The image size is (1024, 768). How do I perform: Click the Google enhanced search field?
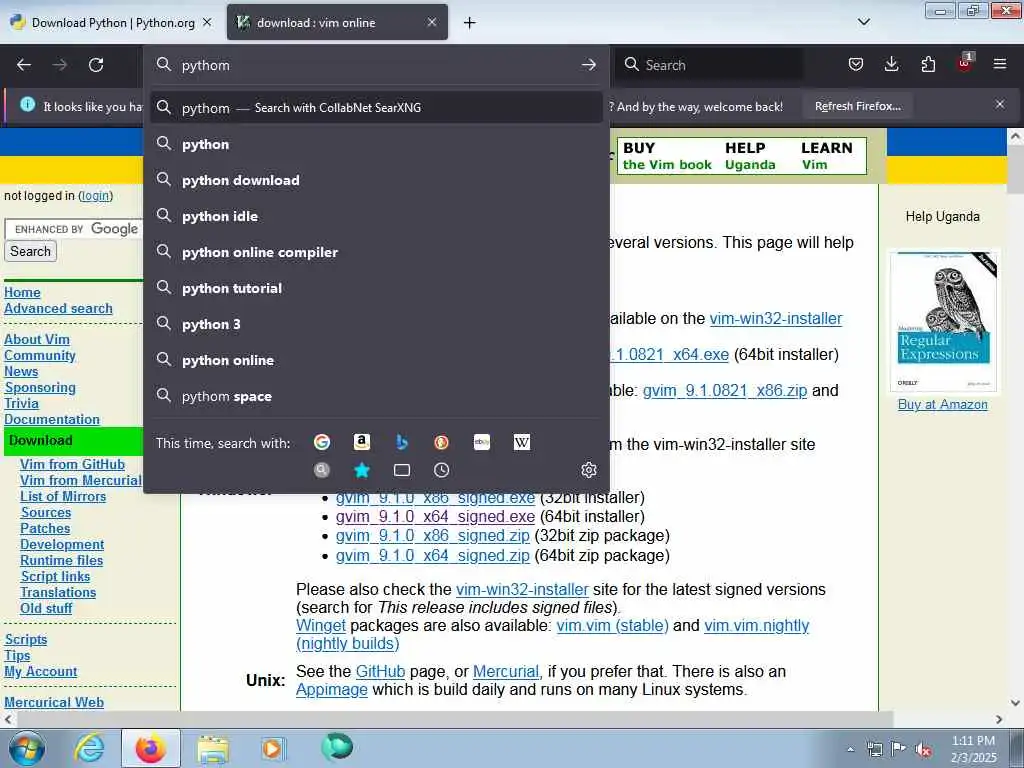(74, 229)
